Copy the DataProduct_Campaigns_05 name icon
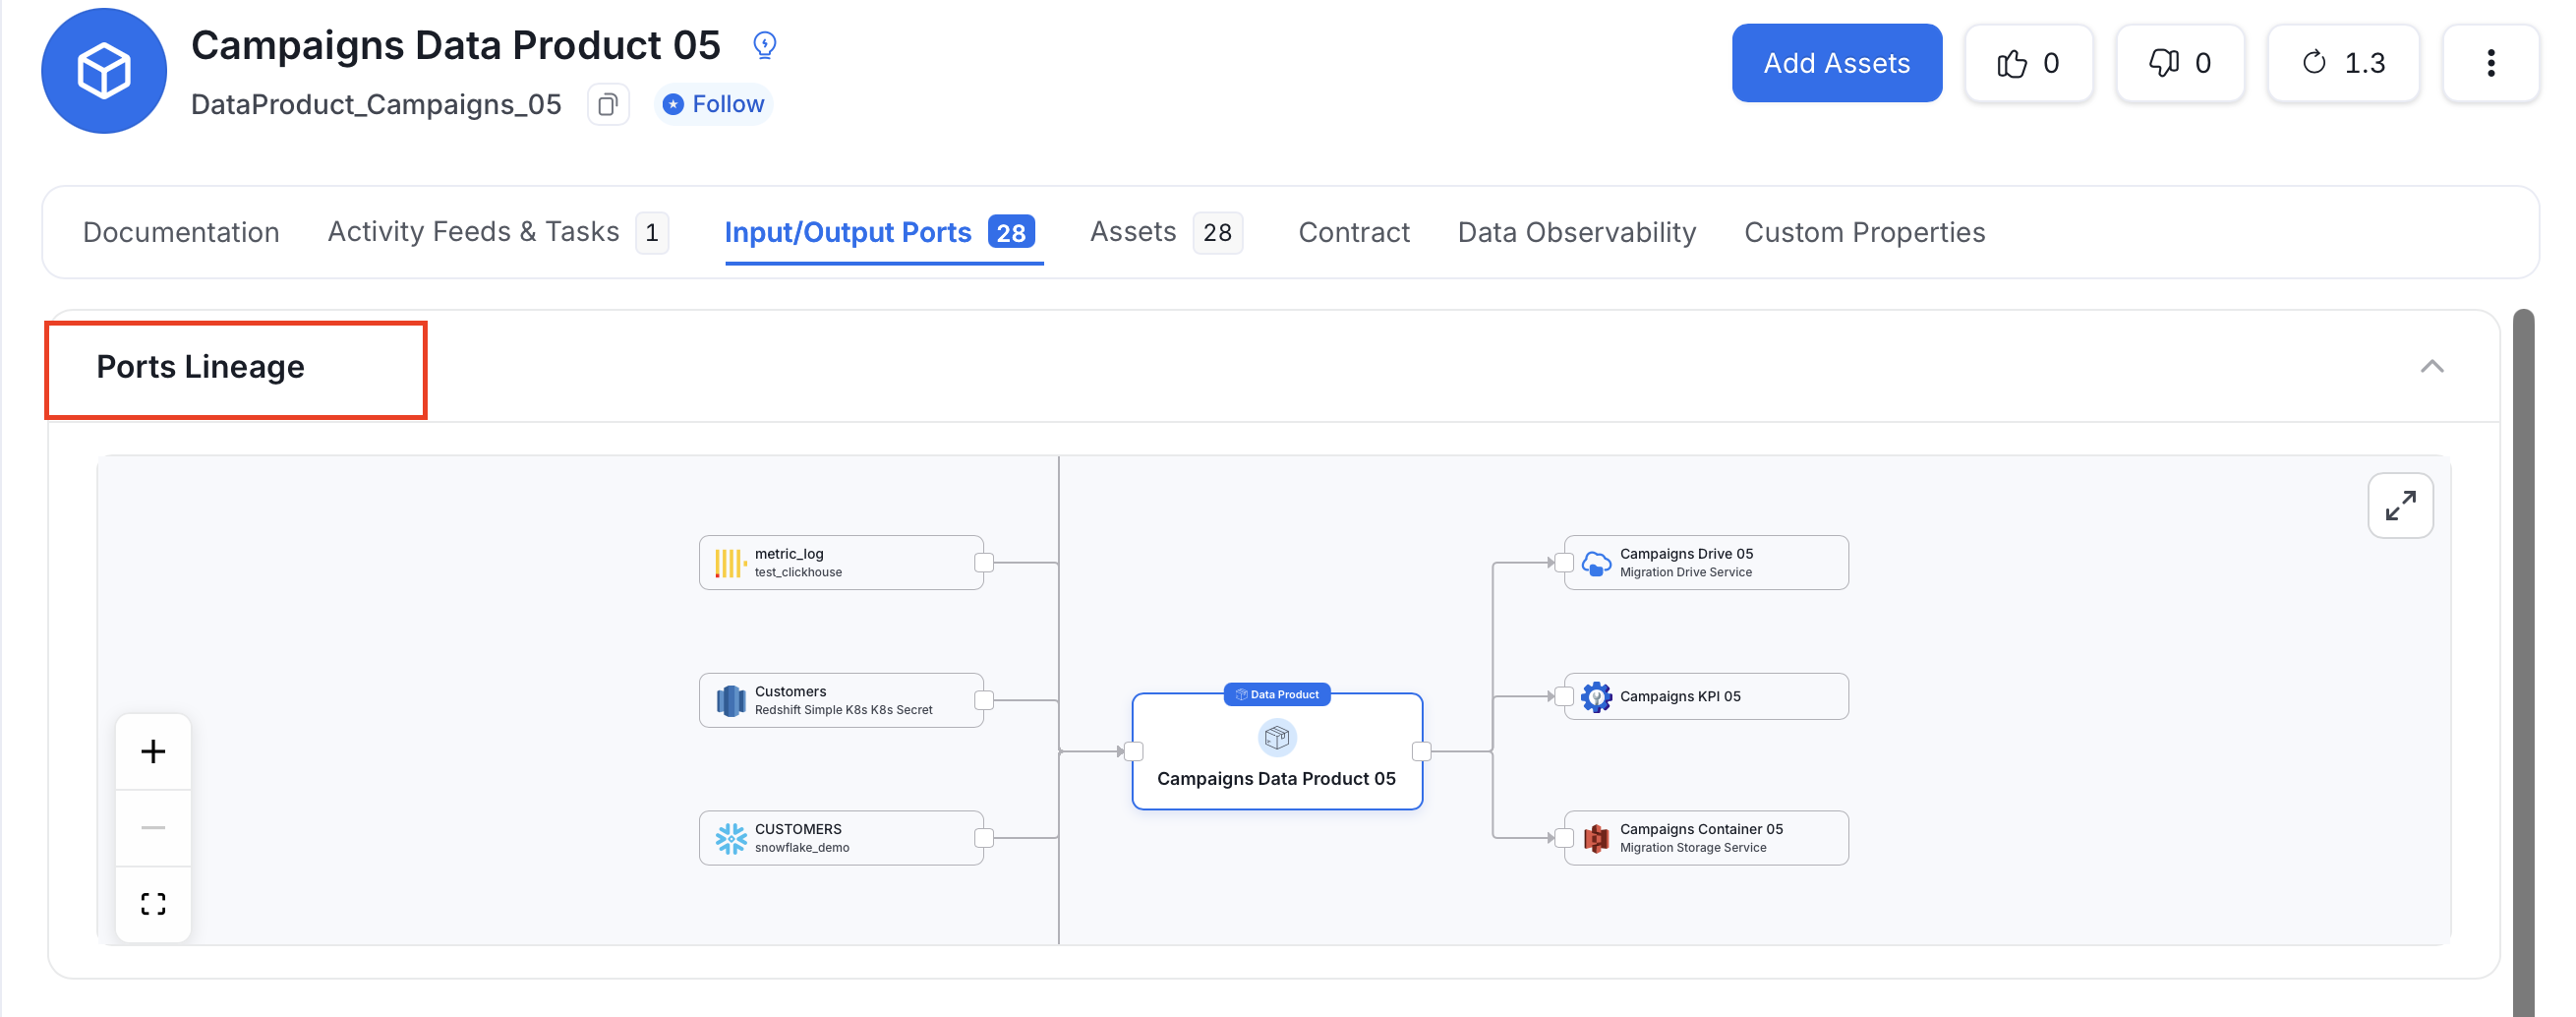This screenshot has width=2576, height=1017. point(608,104)
